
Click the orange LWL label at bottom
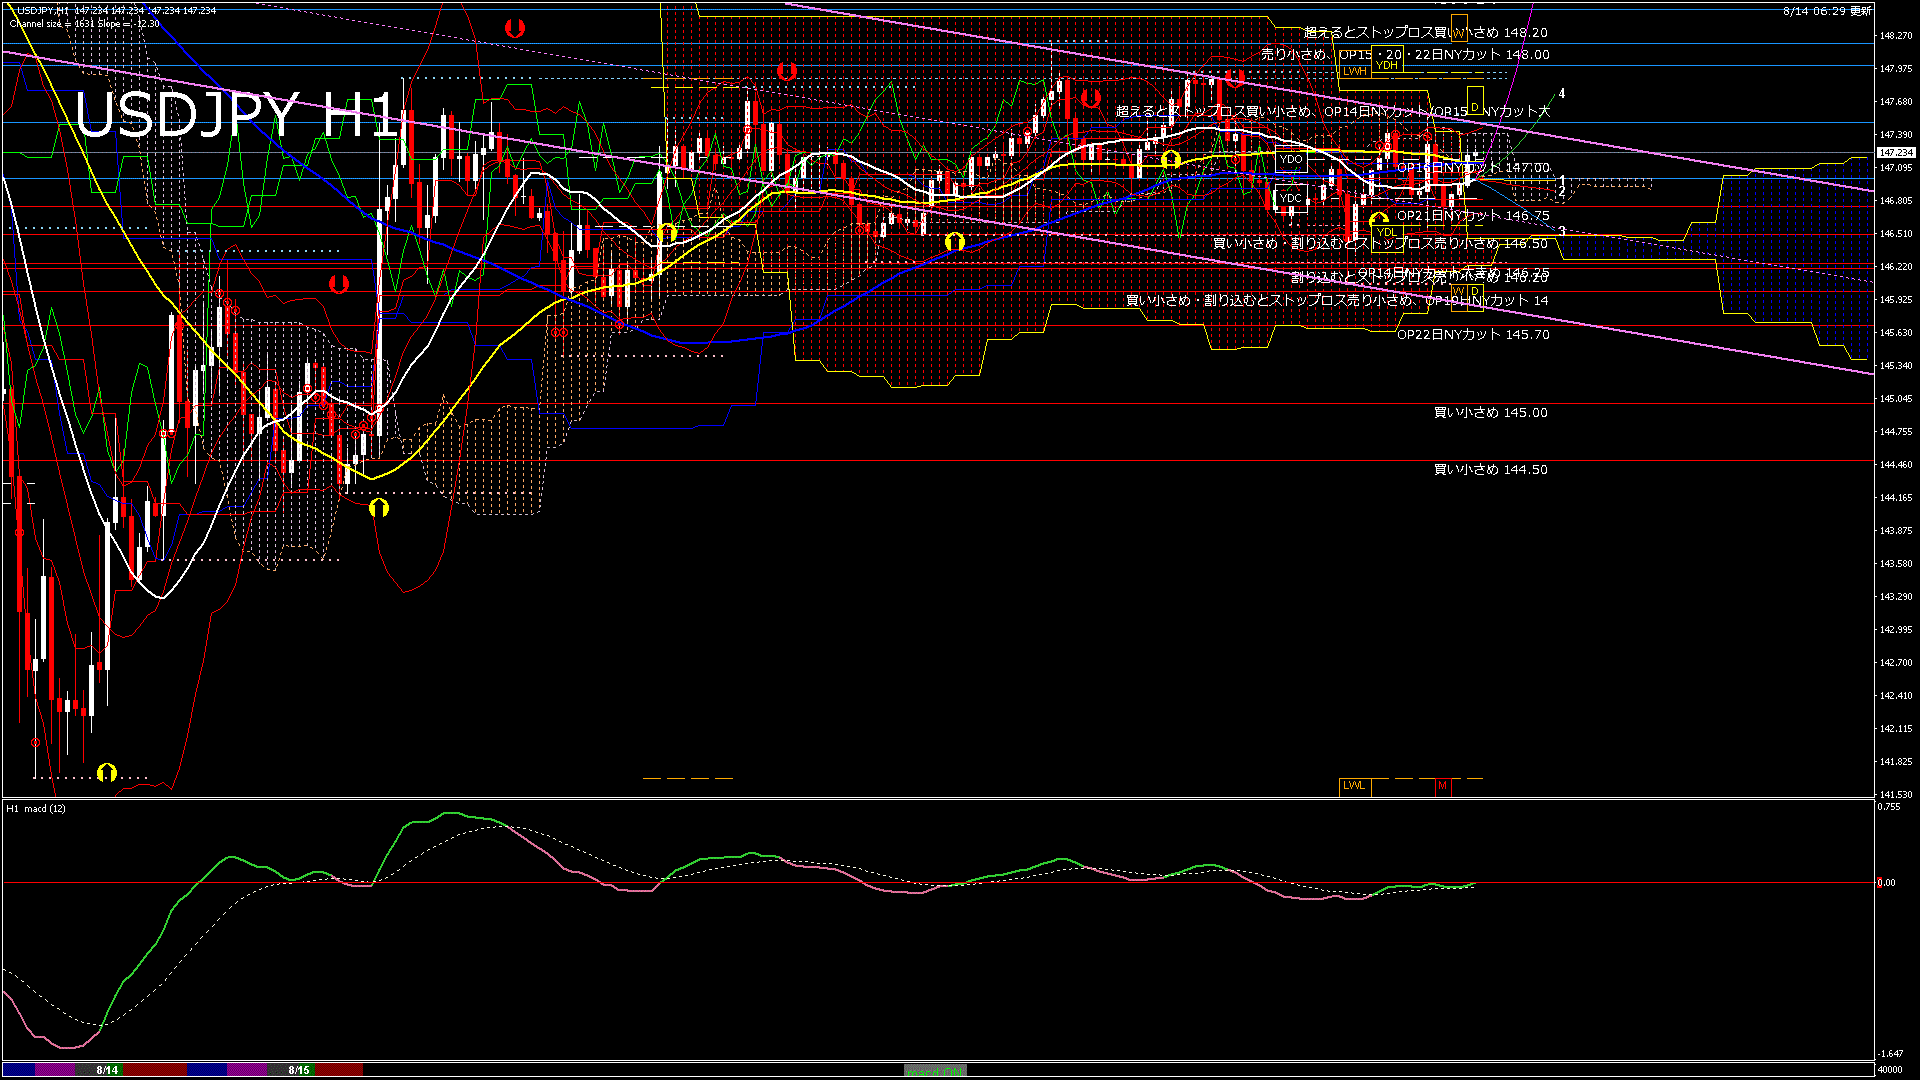(x=1354, y=786)
